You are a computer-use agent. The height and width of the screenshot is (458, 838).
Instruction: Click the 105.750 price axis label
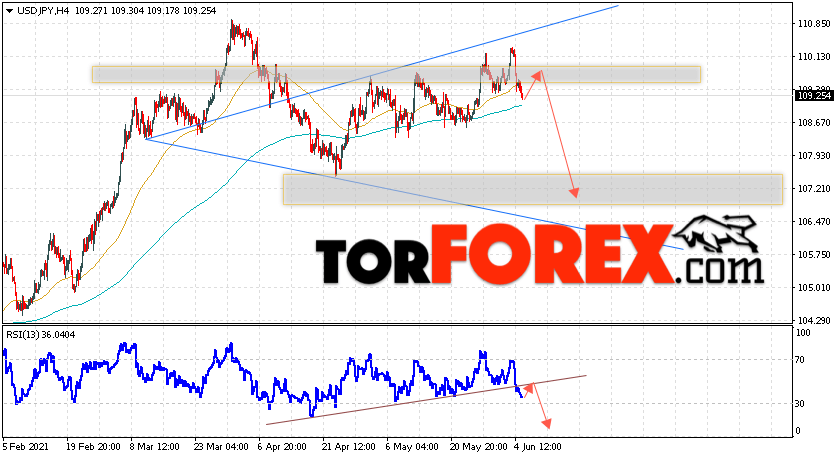813,255
